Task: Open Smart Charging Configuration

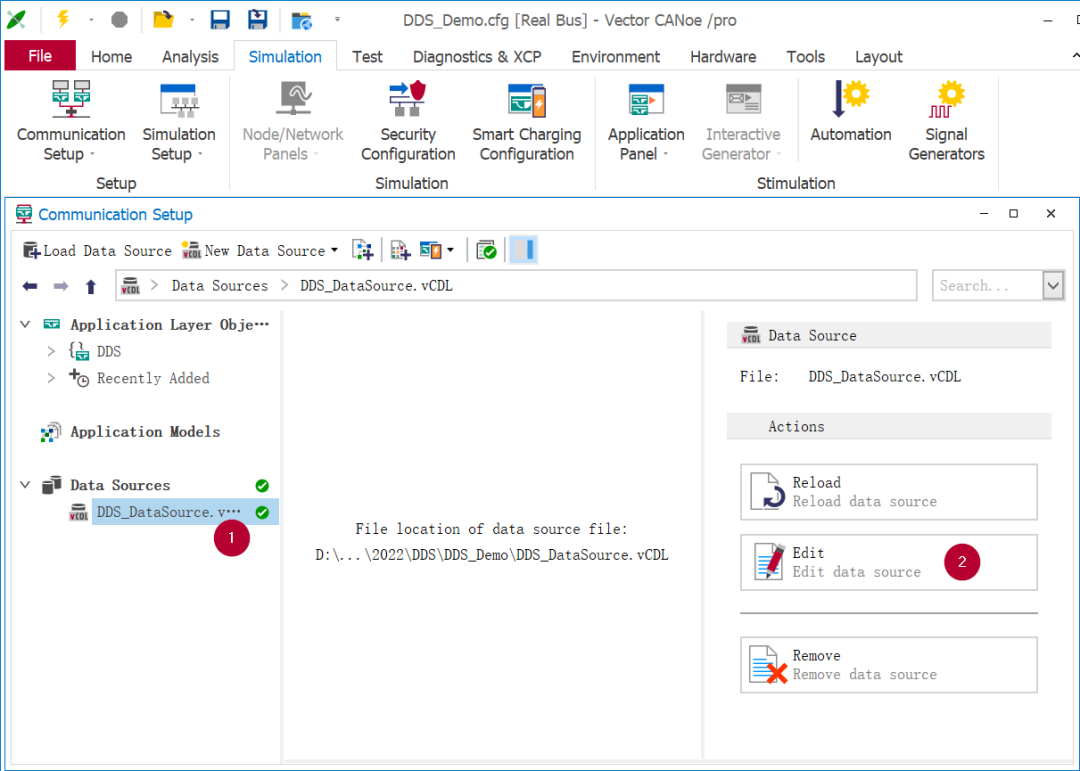Action: pyautogui.click(x=527, y=121)
